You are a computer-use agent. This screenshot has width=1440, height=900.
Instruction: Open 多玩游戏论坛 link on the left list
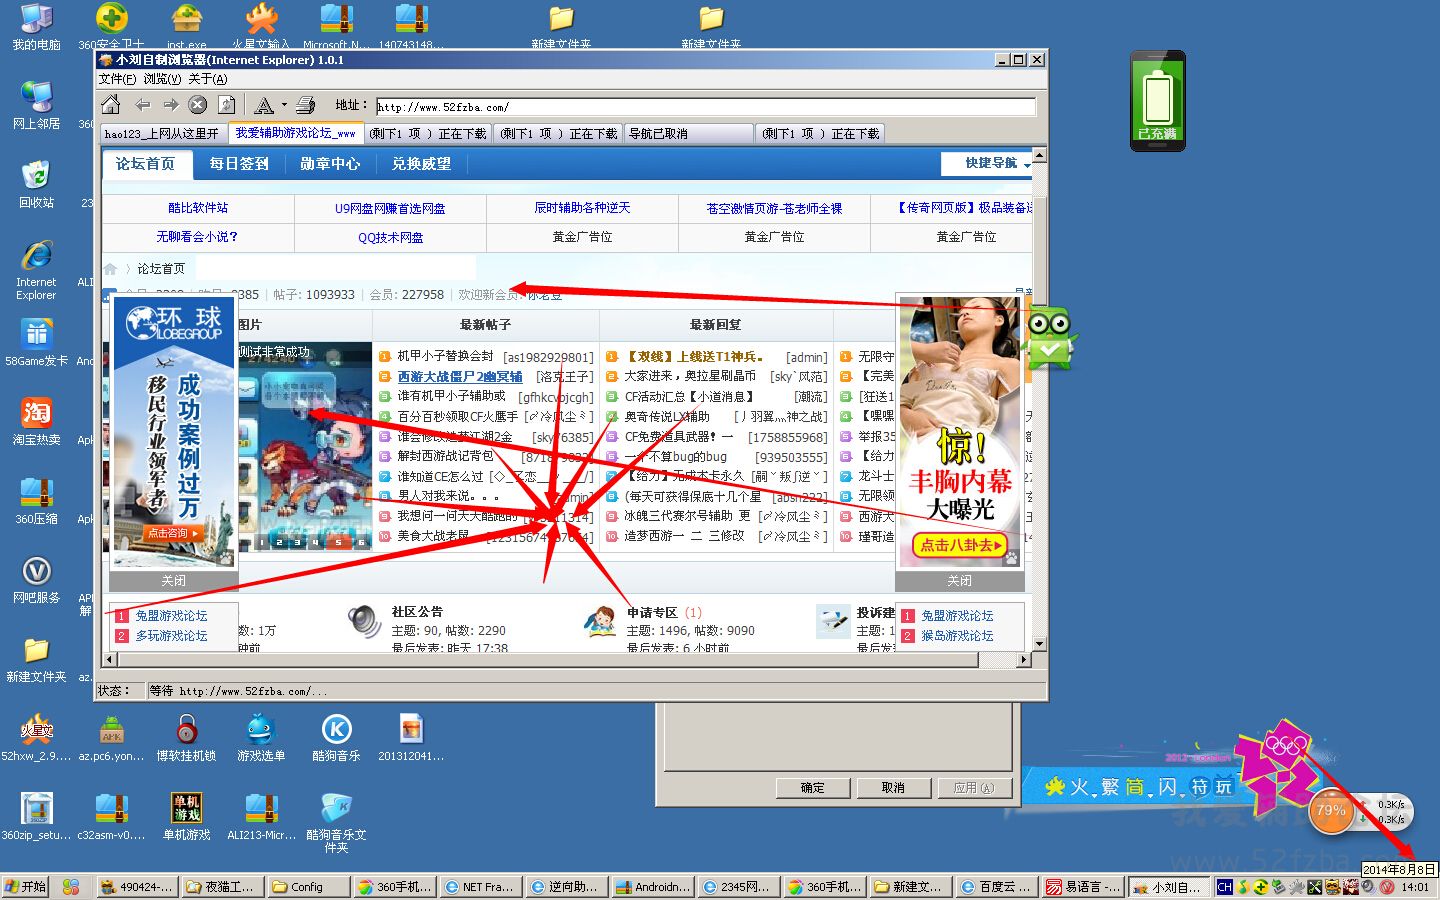[x=172, y=636]
